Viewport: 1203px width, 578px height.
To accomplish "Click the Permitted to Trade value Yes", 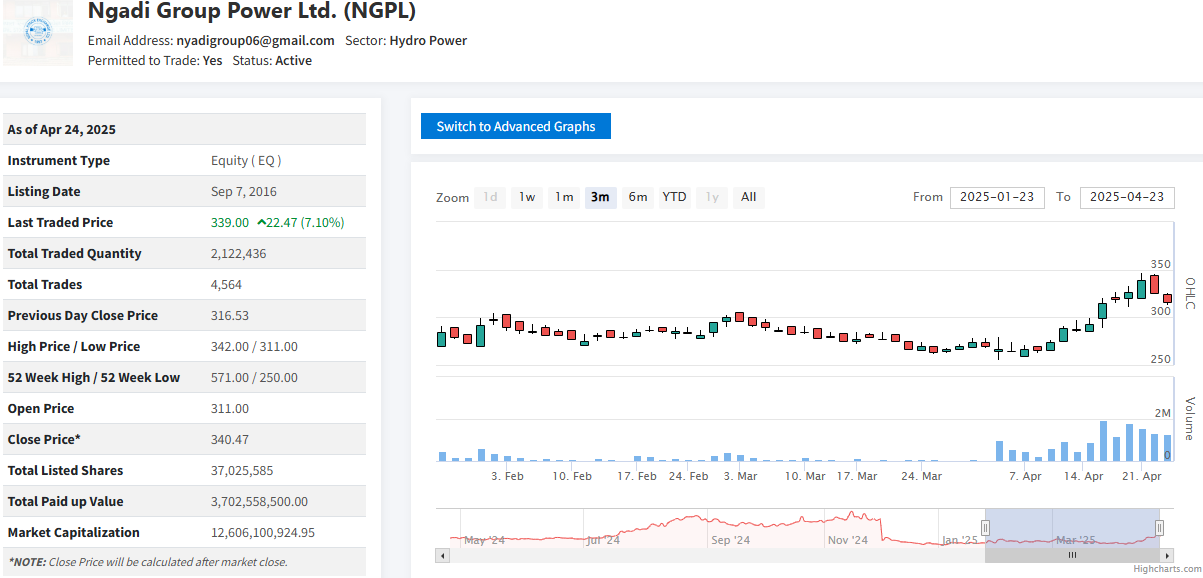I will tap(212, 61).
